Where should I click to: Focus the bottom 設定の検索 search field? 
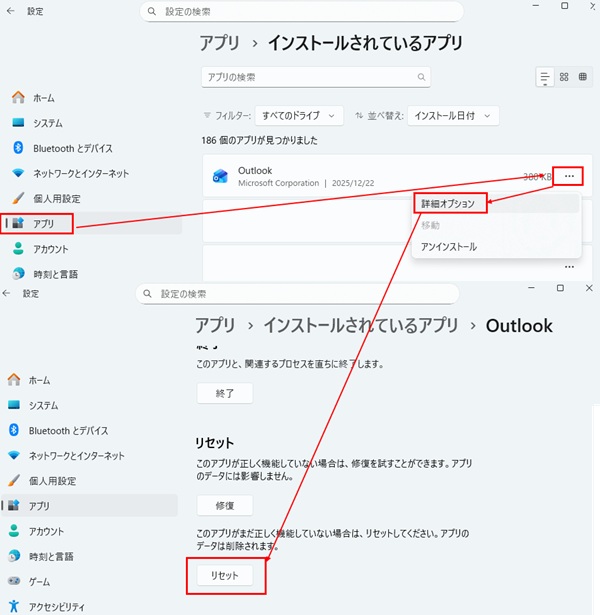(297, 293)
